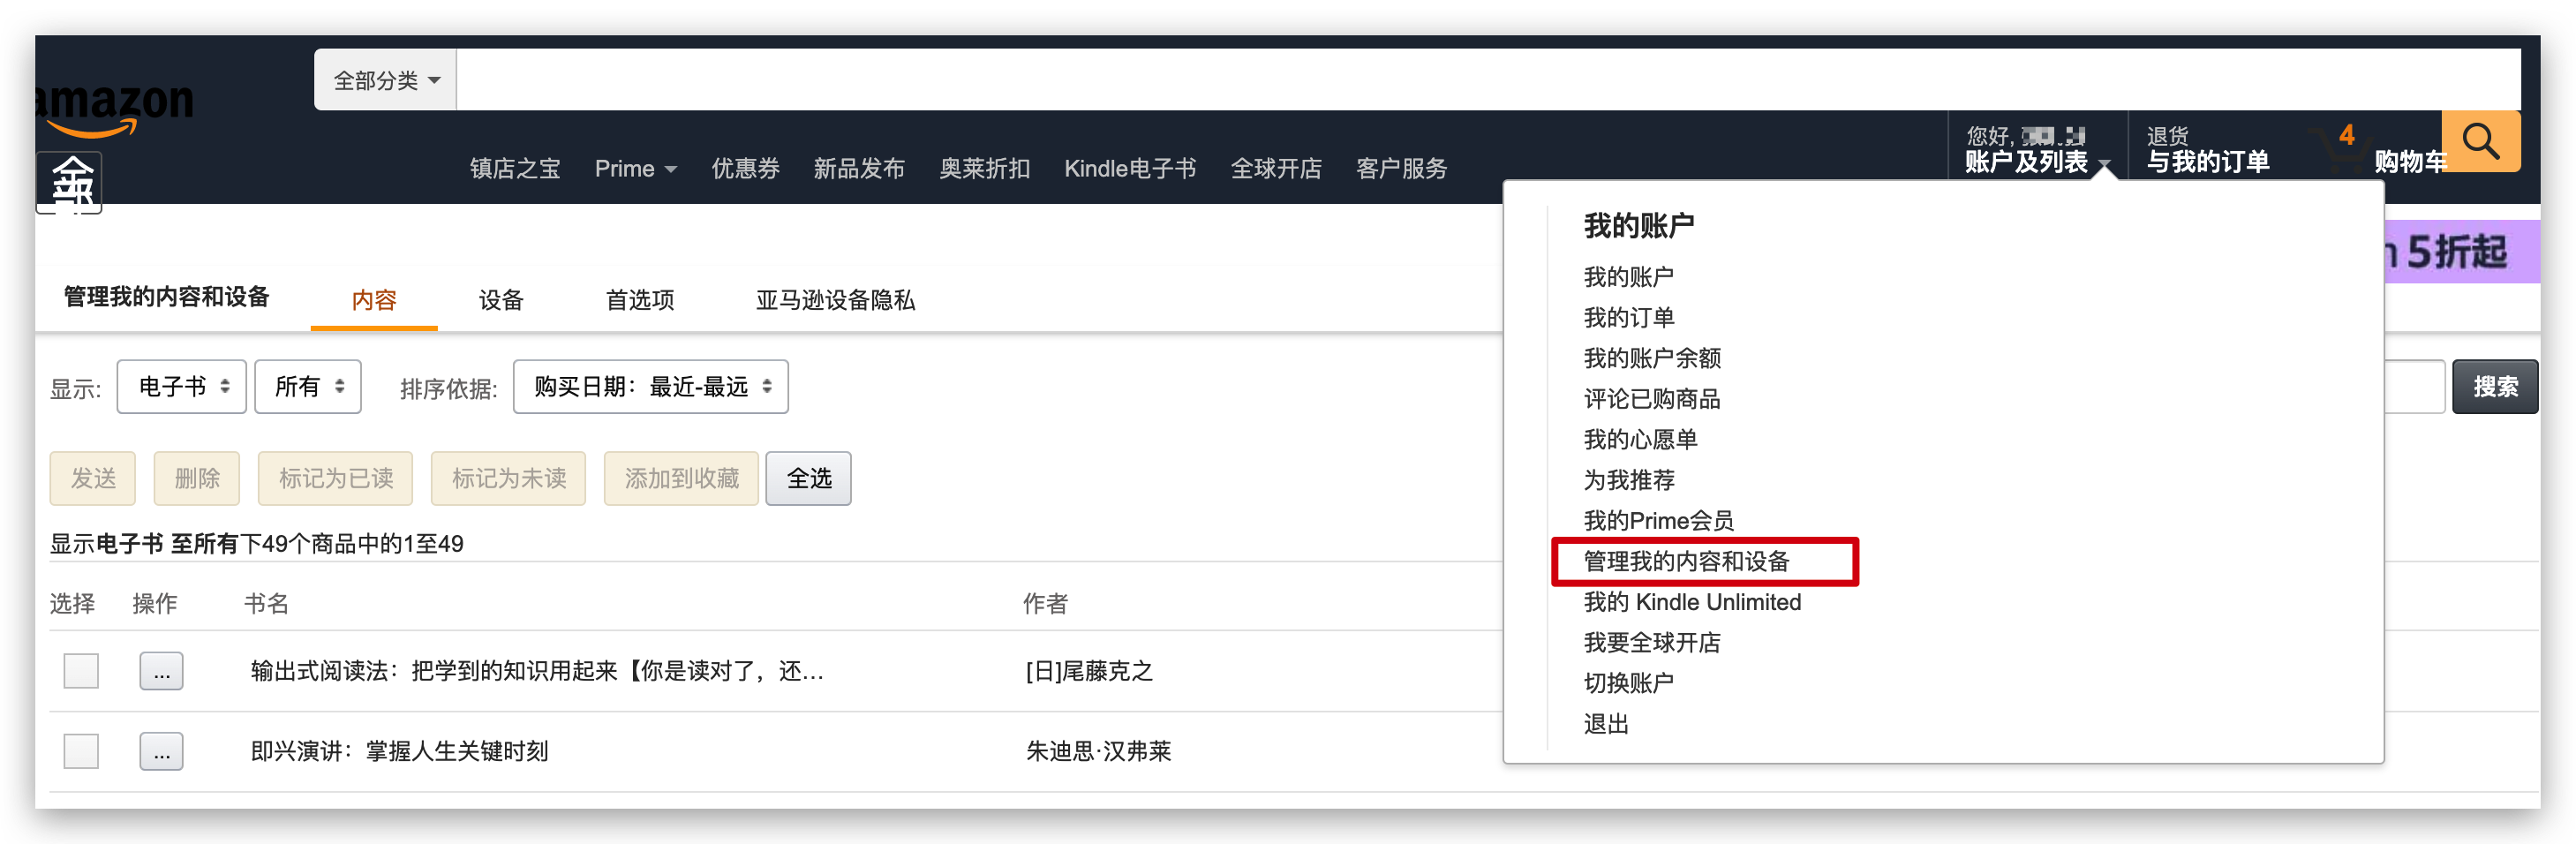Click the top search input field

click(x=1488, y=80)
